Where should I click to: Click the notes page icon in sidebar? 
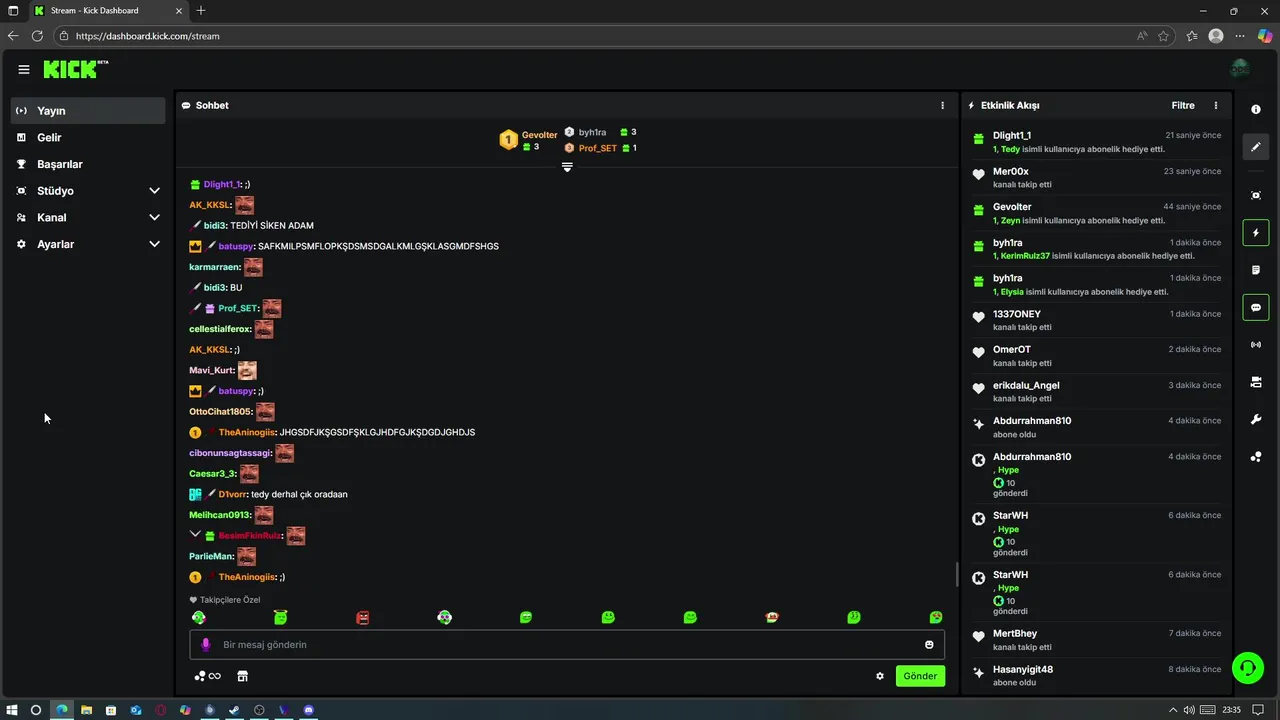tap(1256, 270)
